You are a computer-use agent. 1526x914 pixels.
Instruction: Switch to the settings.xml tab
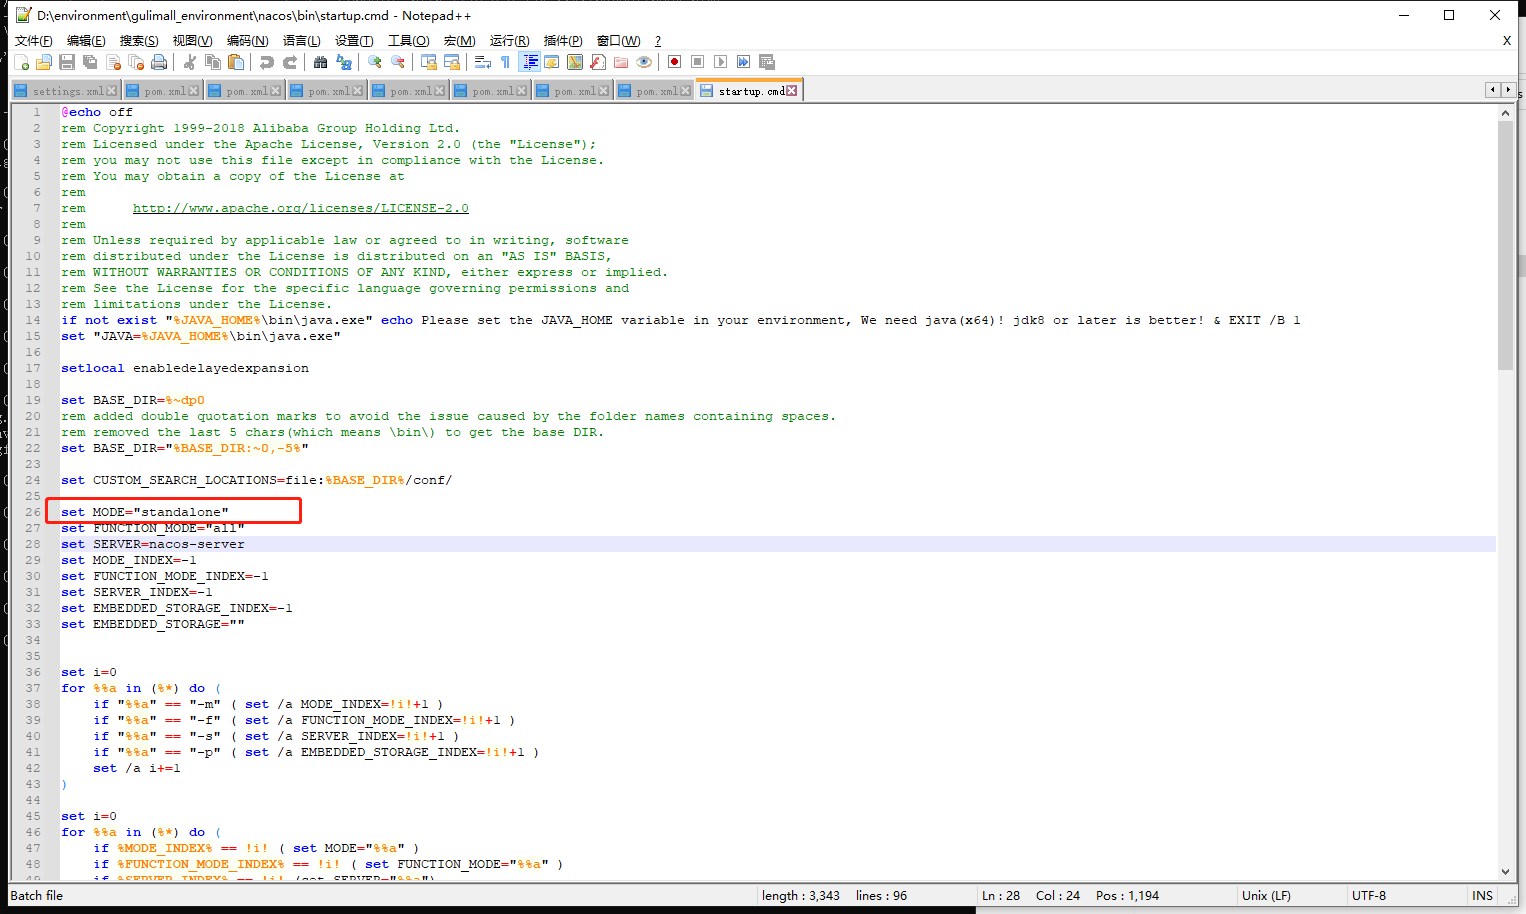[x=67, y=91]
